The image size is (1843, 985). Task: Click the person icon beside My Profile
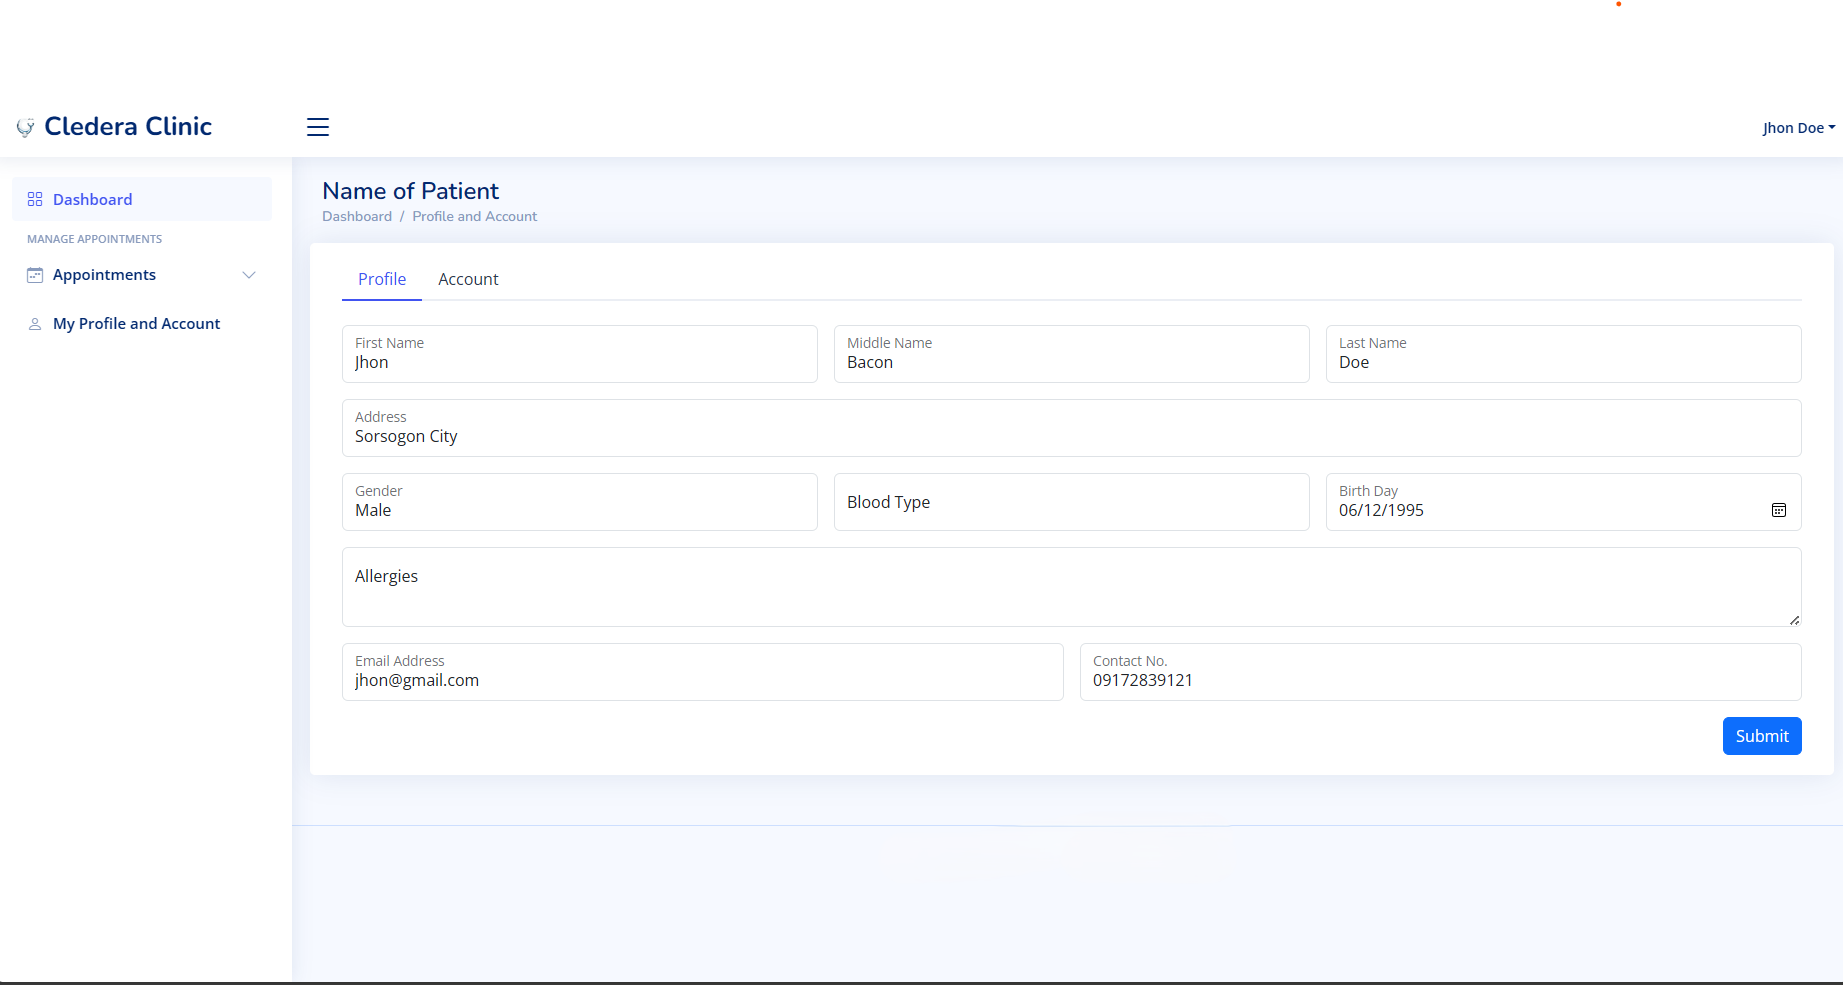coord(35,324)
